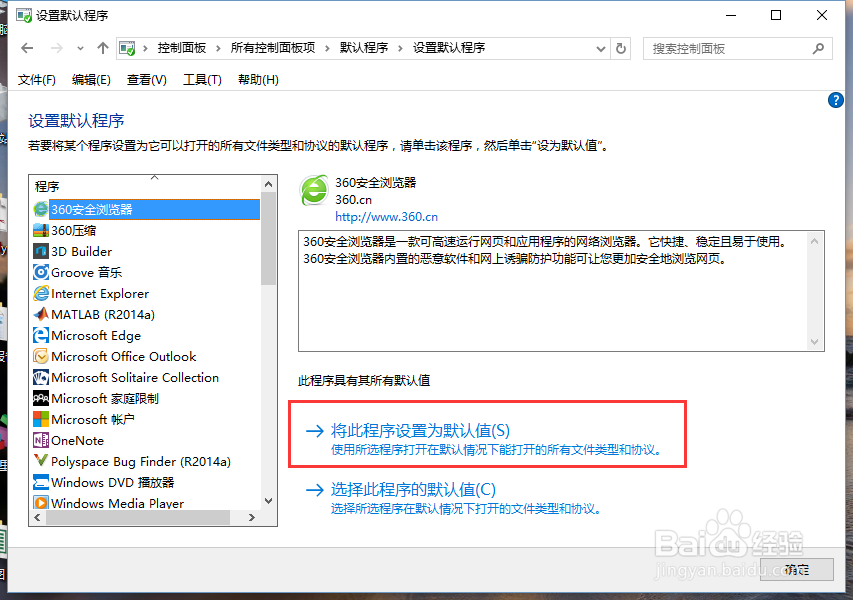853x600 pixels.
Task: Select Internet Explorer text row
Action: coord(100,294)
